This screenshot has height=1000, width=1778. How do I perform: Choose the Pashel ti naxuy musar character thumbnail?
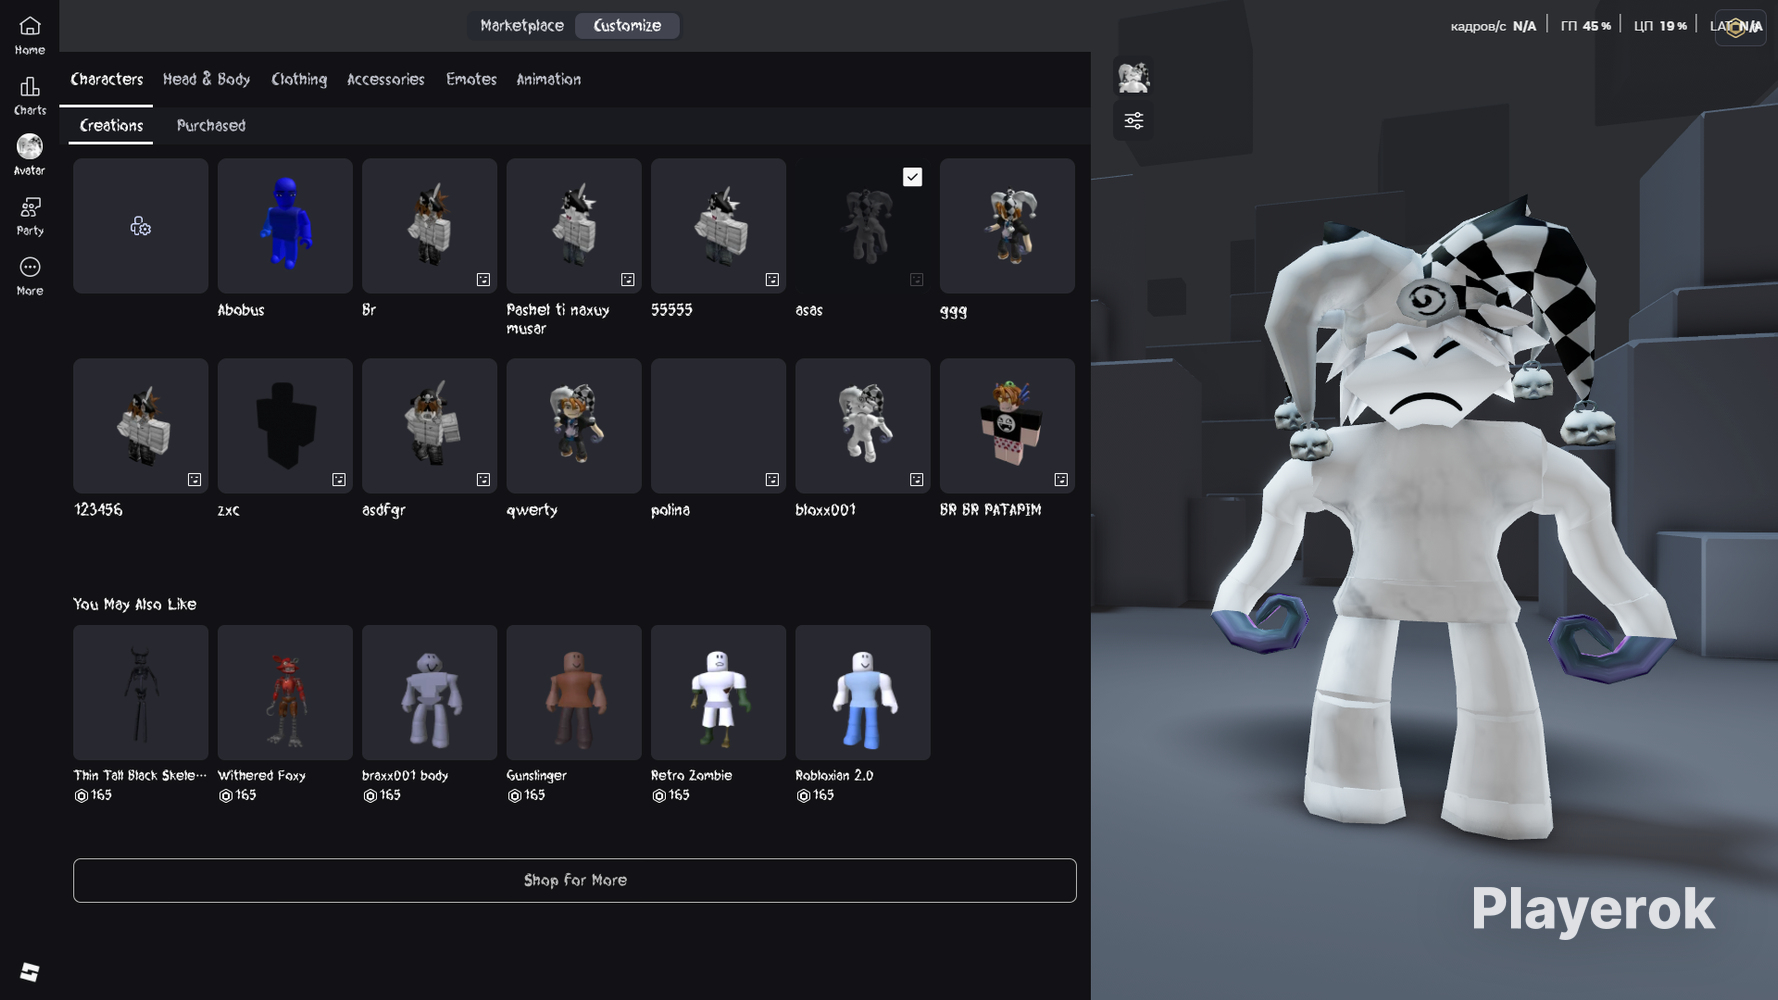[x=574, y=226]
